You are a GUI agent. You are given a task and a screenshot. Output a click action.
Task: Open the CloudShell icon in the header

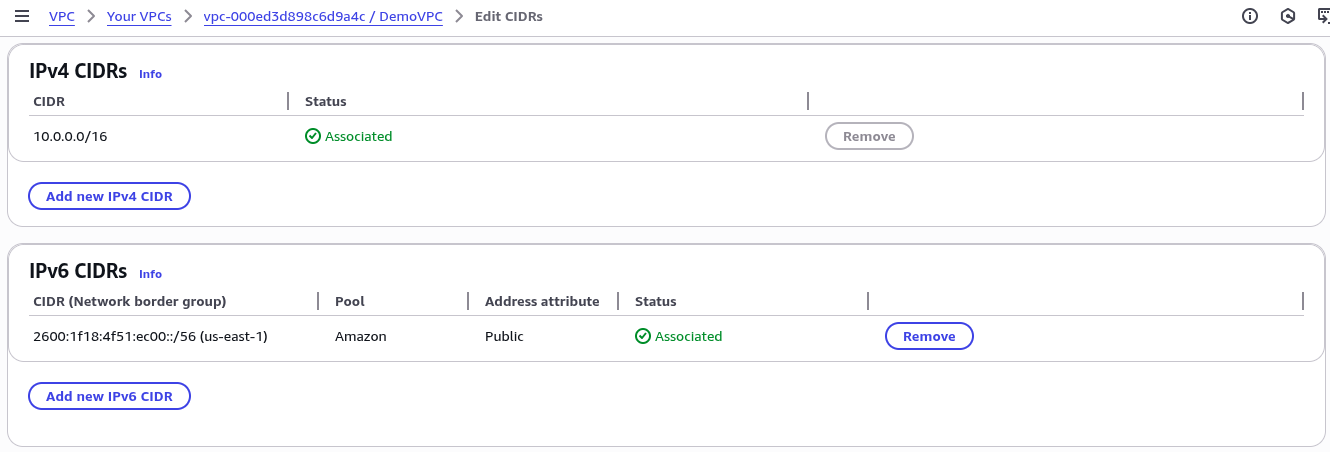click(x=1323, y=16)
